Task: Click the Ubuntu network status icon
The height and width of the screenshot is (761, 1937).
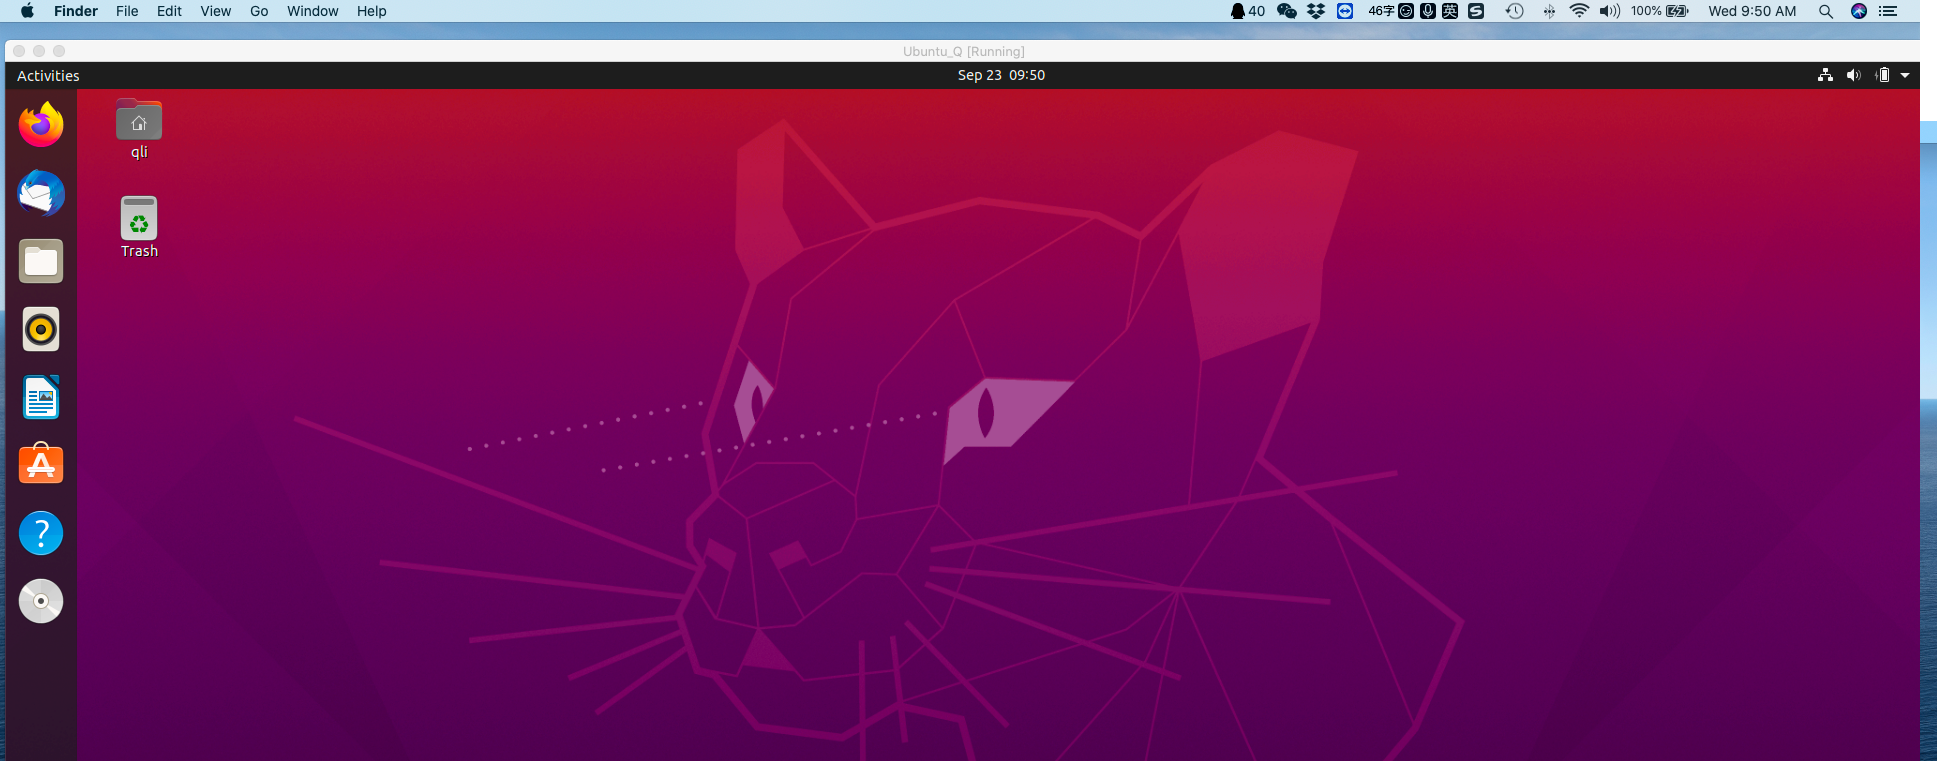Action: tap(1825, 75)
